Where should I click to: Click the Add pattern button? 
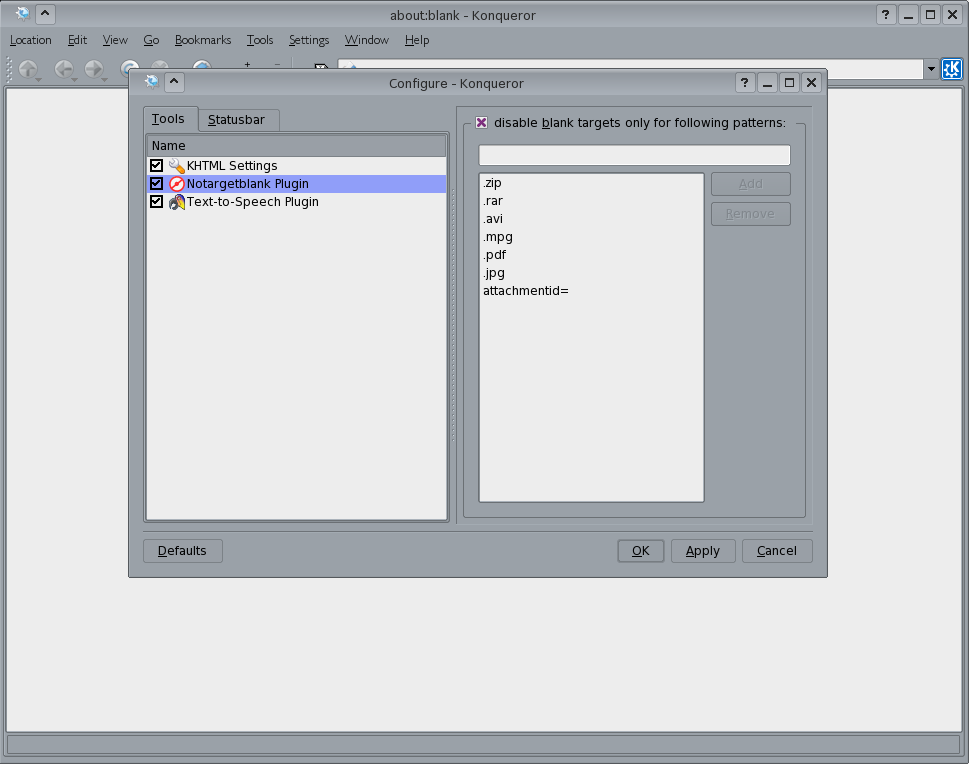pyautogui.click(x=751, y=184)
